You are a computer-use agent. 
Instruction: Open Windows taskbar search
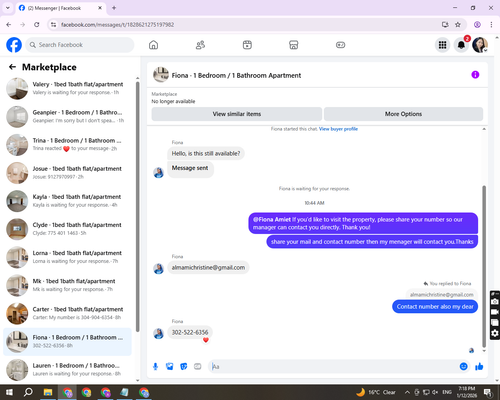[x=28, y=392]
